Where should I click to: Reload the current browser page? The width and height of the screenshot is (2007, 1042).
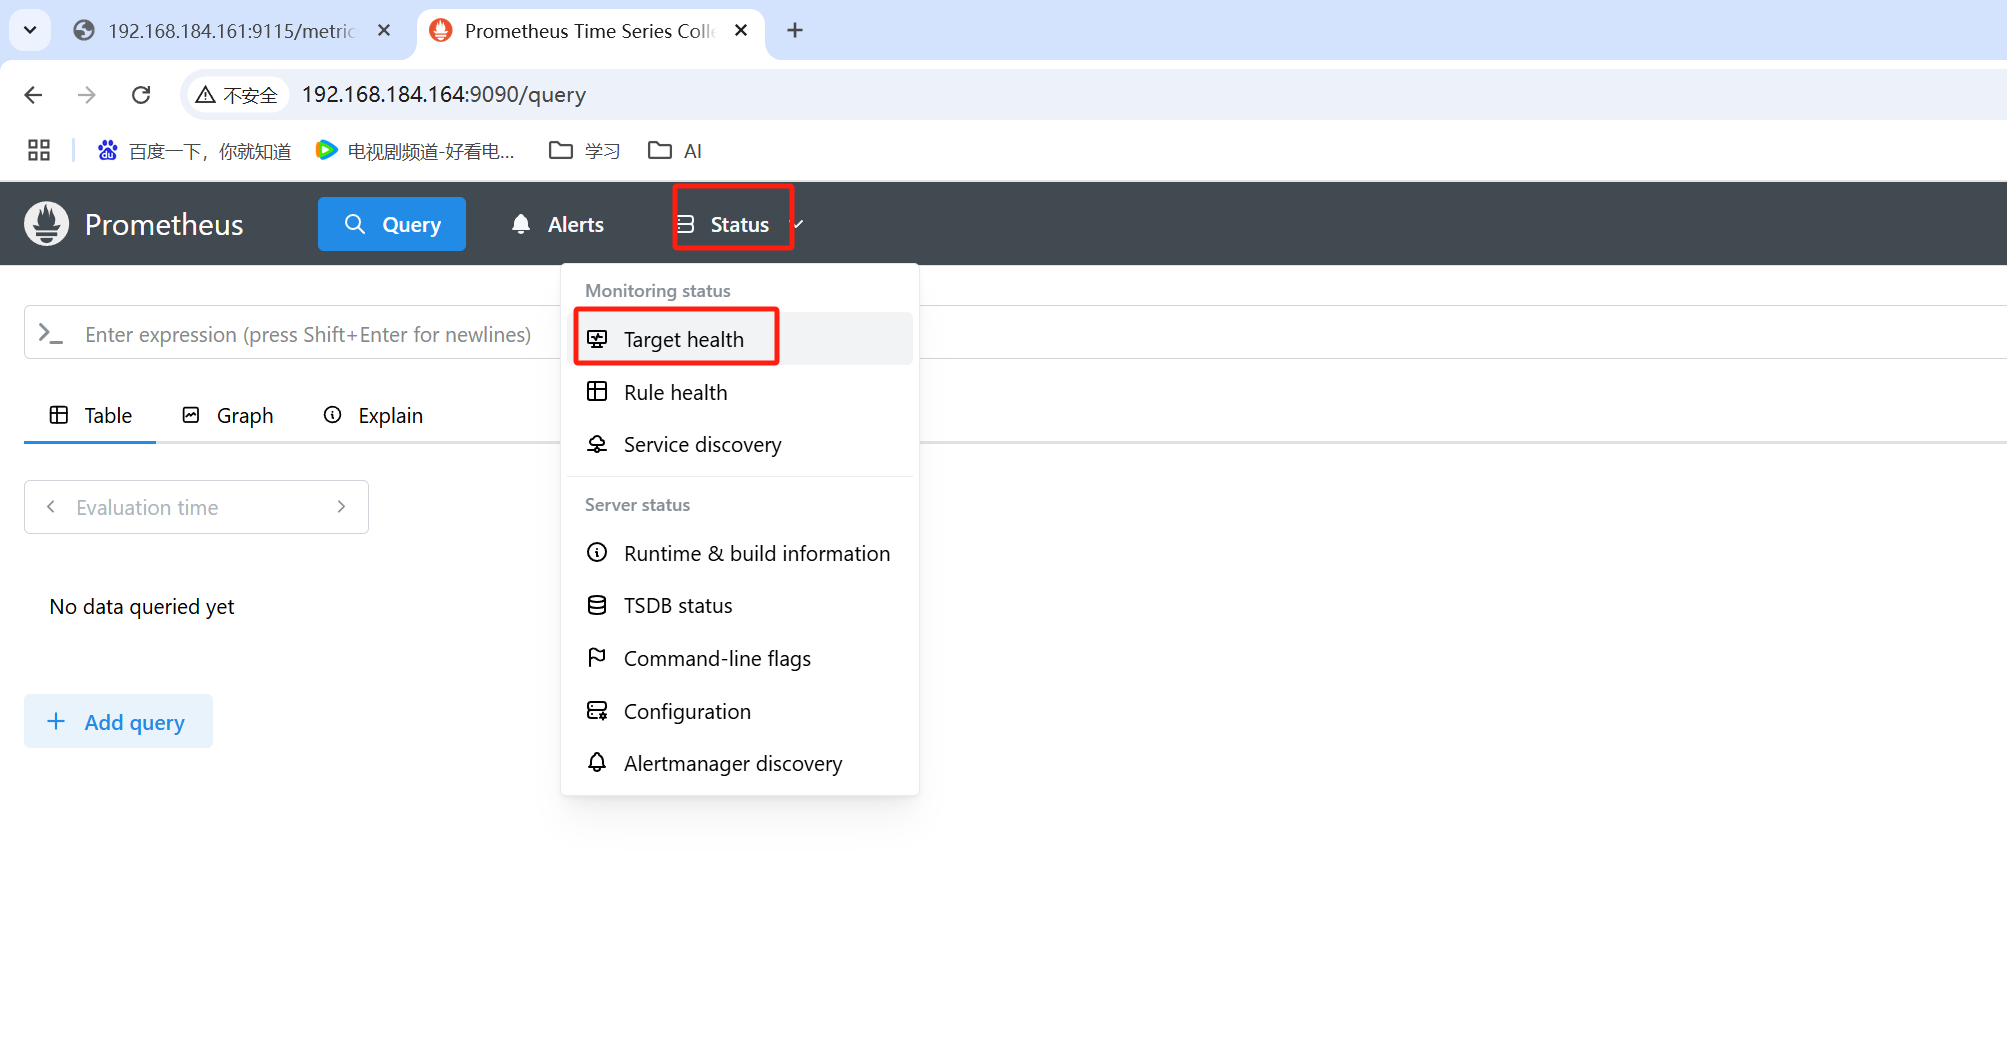[141, 95]
